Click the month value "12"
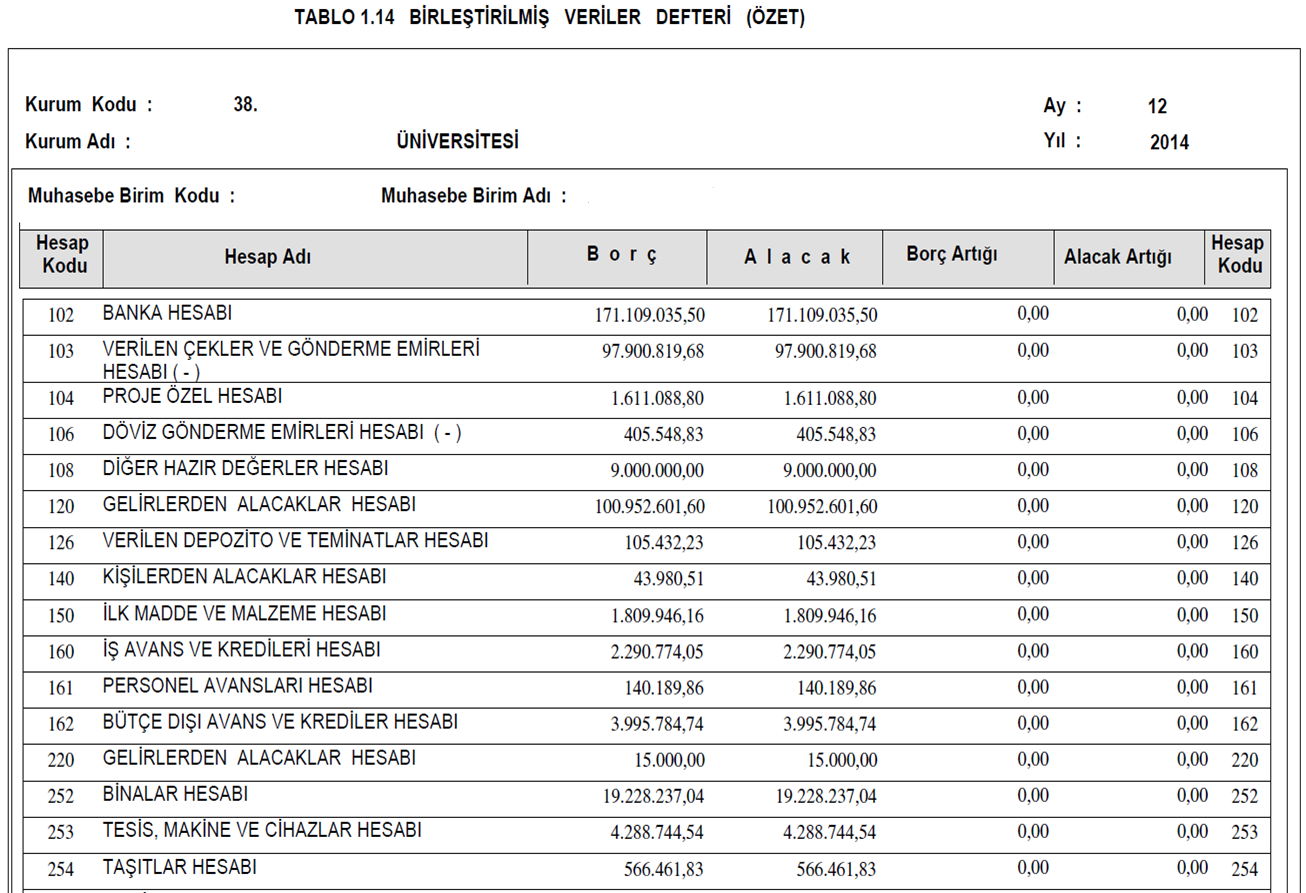The height and width of the screenshot is (893, 1306). click(1158, 107)
